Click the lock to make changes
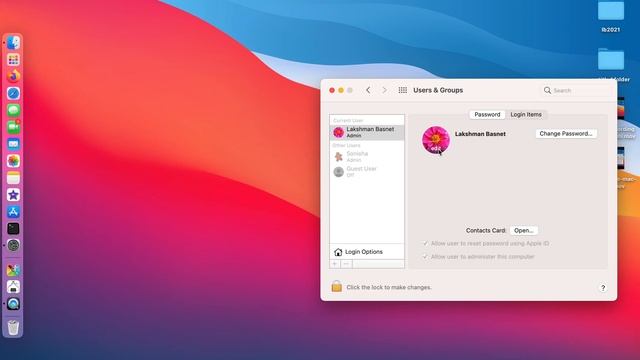Screen dimensions: 640x360 pyautogui.click(x=337, y=287)
